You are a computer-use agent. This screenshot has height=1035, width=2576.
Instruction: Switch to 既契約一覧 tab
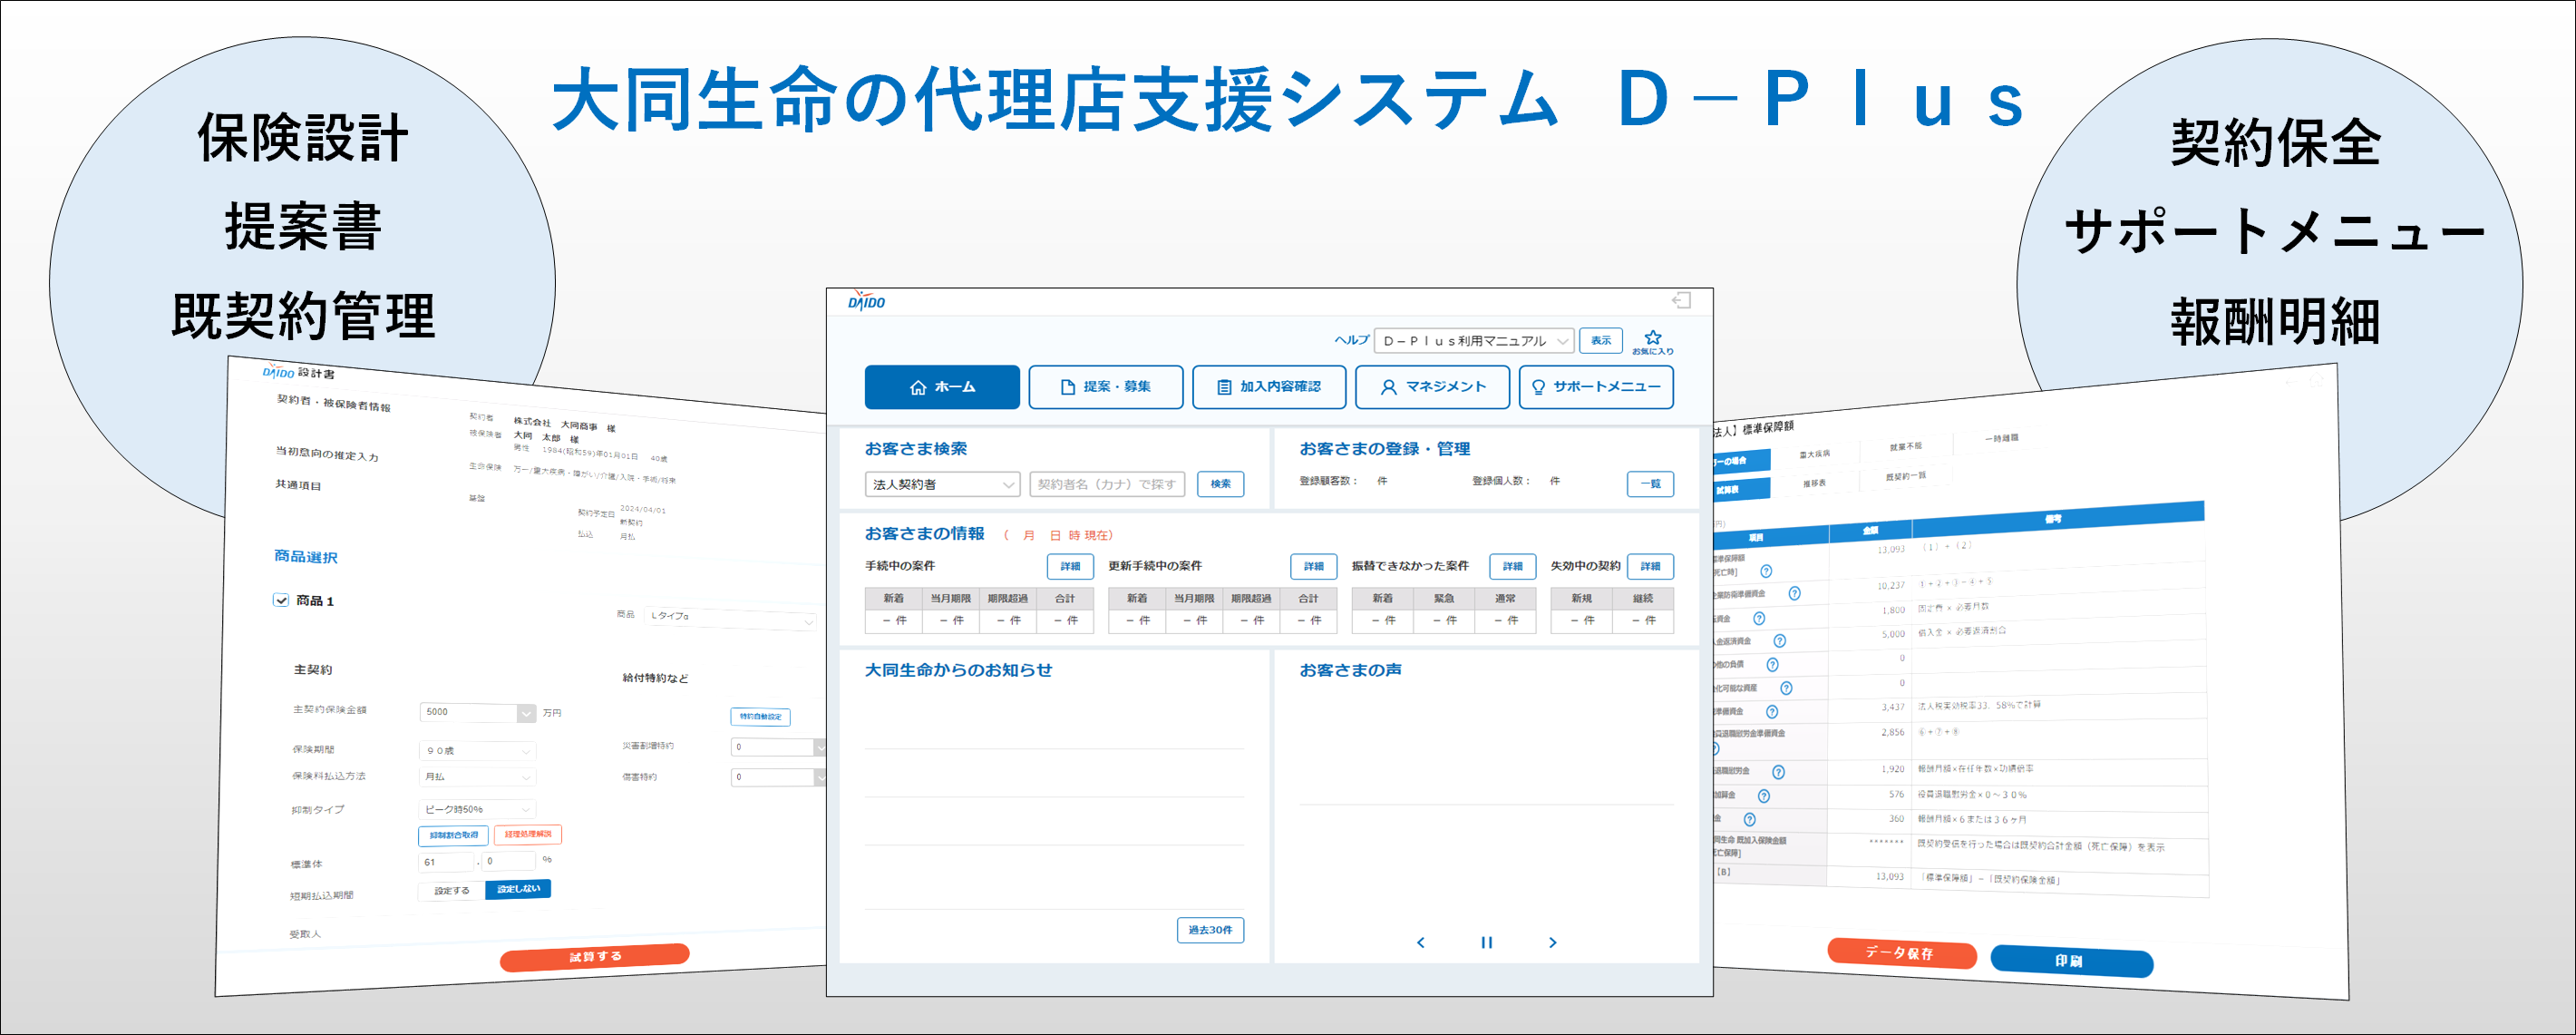[x=1905, y=477]
